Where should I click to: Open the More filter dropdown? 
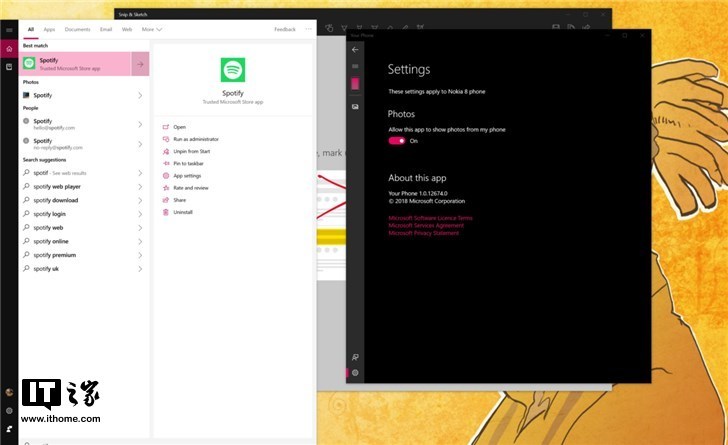click(152, 29)
